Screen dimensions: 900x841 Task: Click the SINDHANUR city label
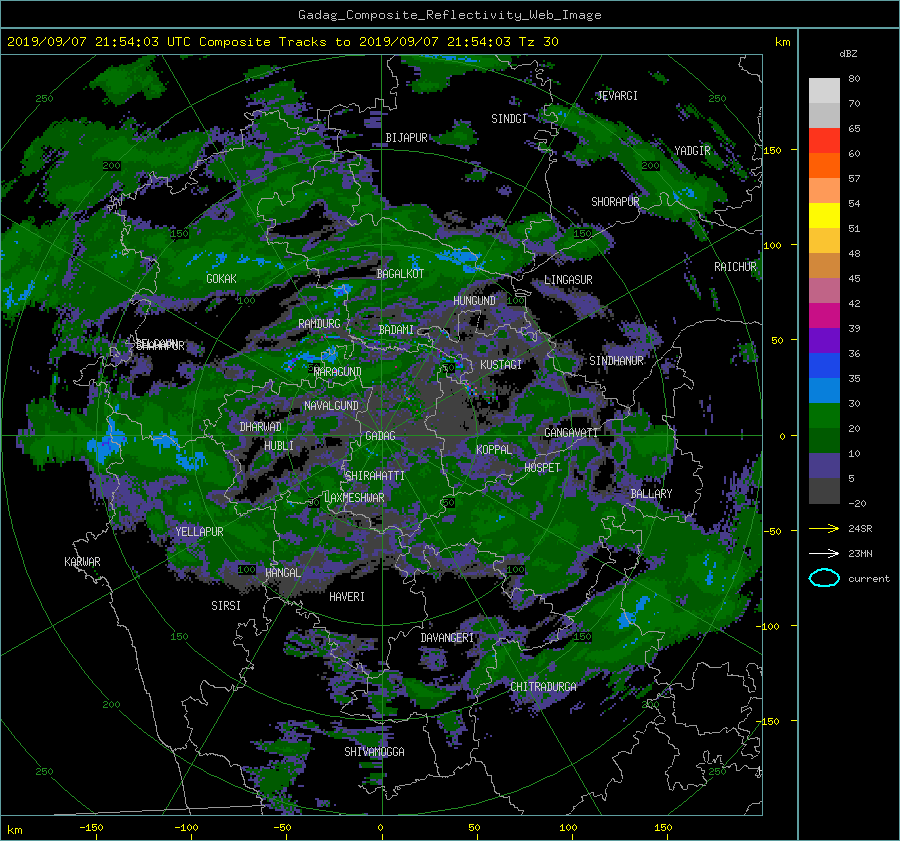pos(616,361)
